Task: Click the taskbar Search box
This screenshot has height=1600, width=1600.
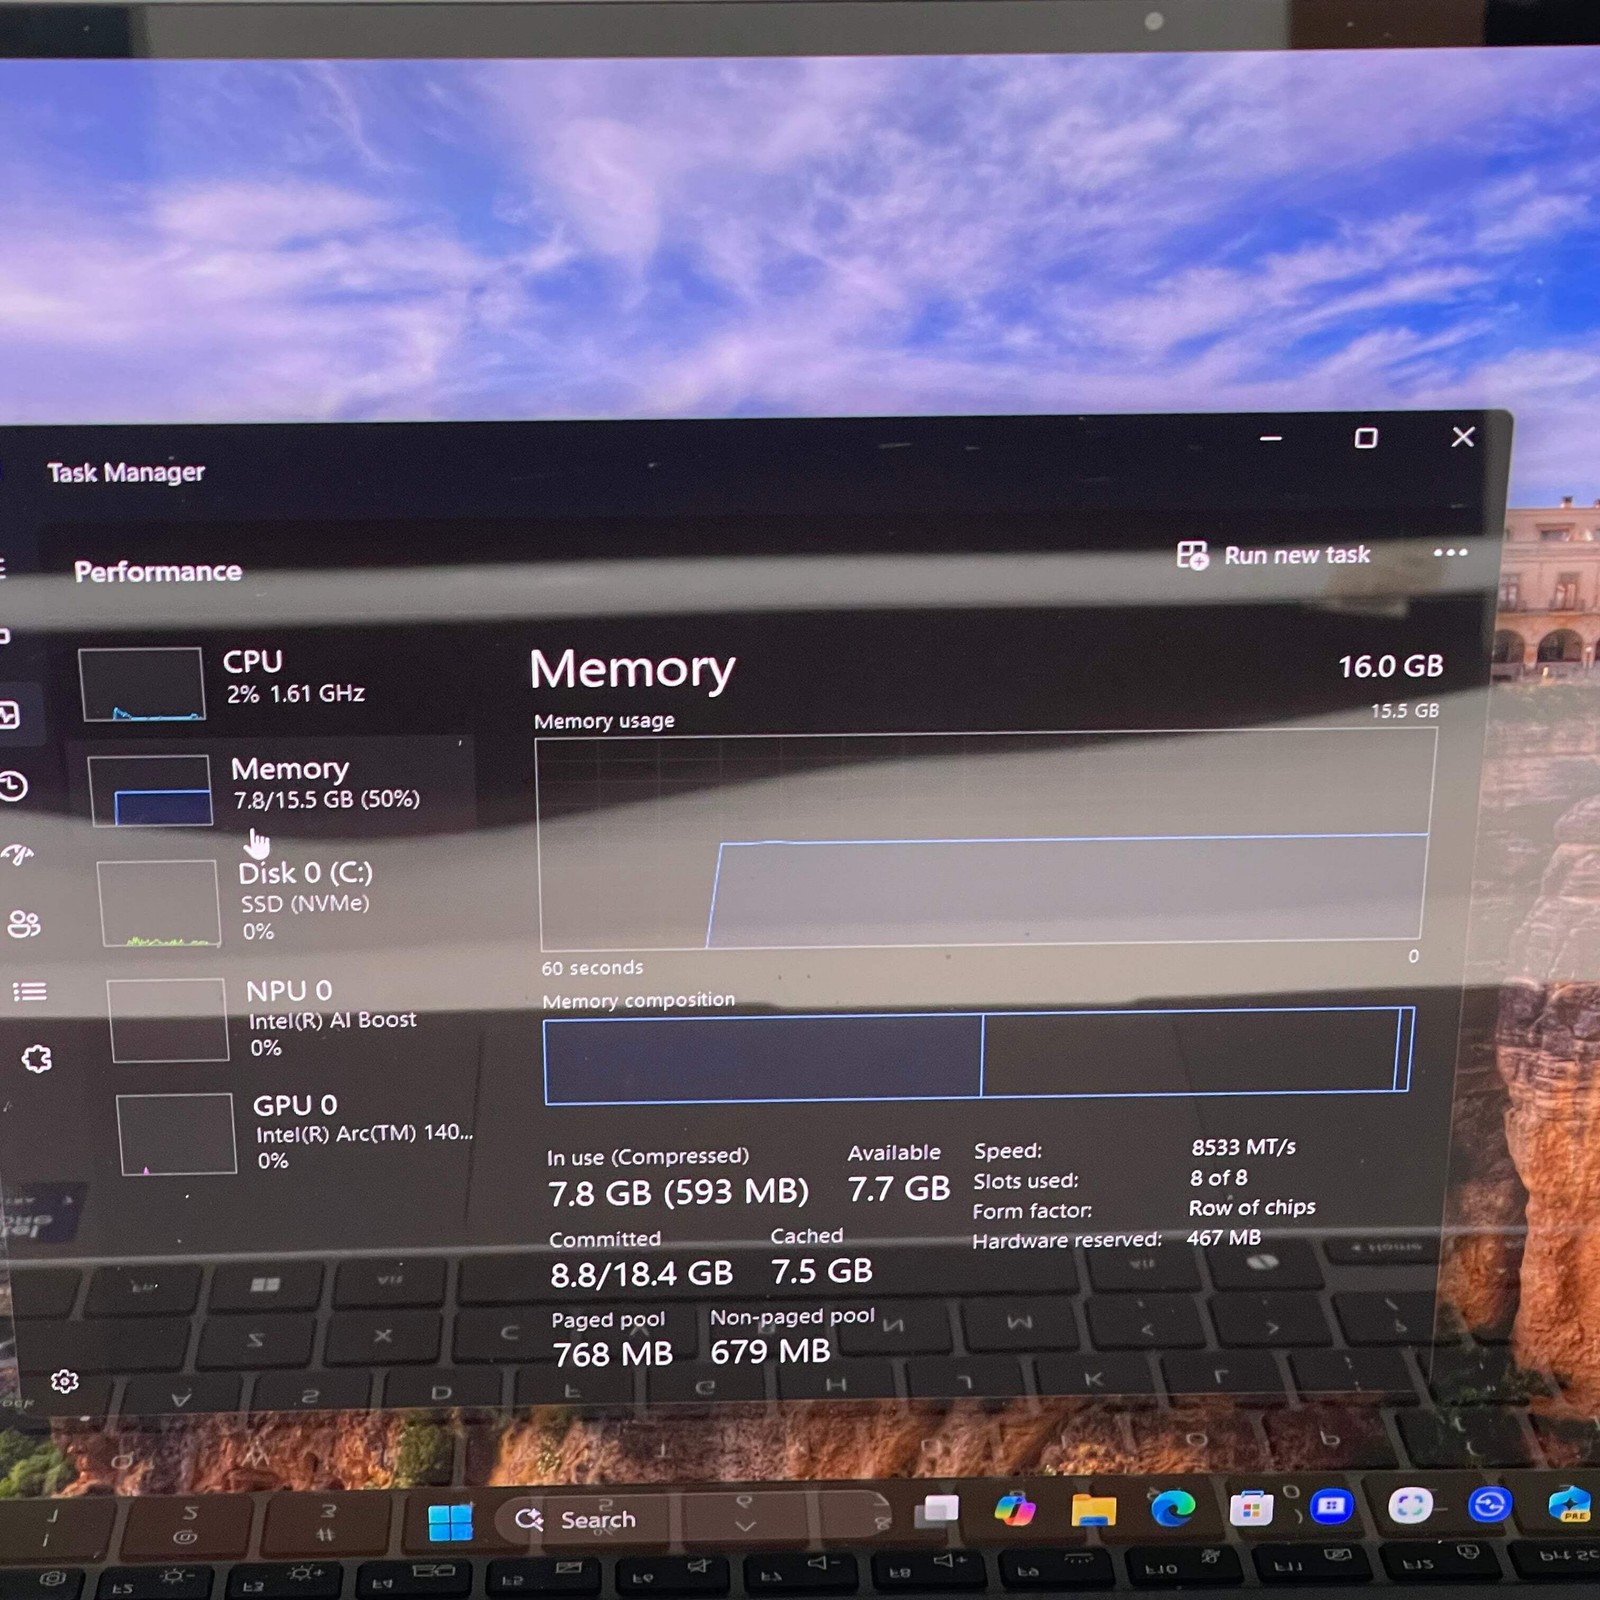Action: (690, 1519)
